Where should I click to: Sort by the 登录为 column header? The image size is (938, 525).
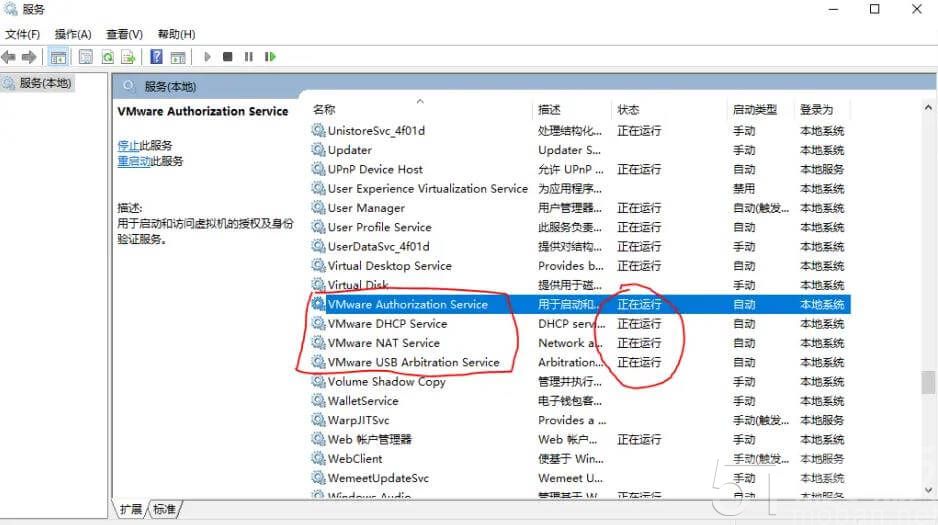[x=817, y=109]
